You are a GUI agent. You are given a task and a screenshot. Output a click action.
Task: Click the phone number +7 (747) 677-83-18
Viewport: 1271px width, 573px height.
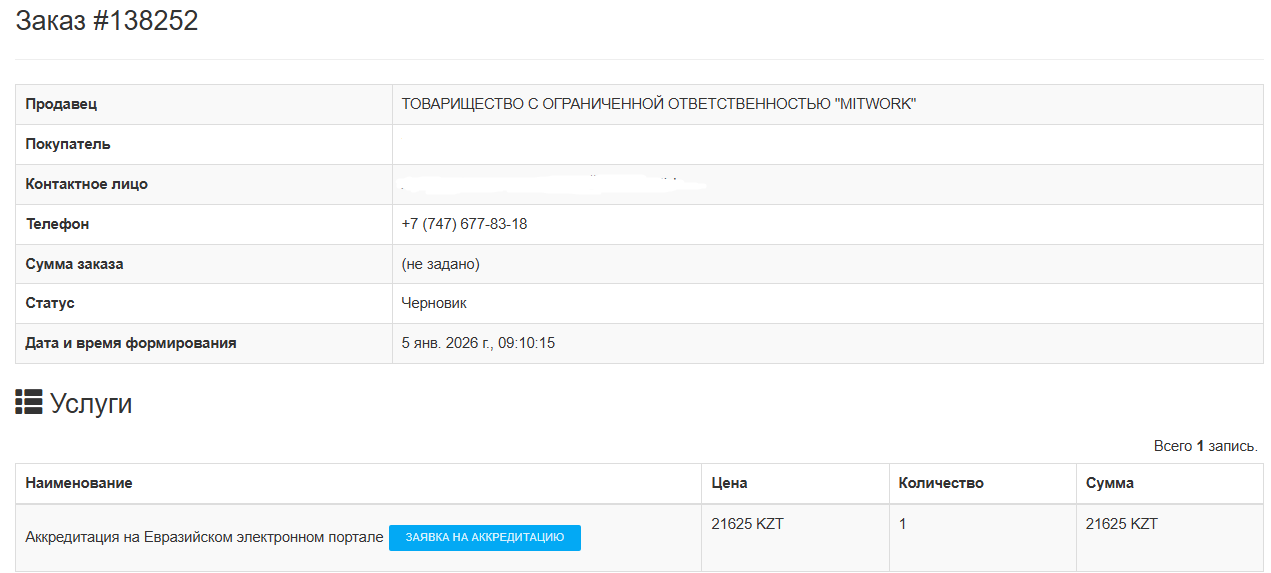coord(464,224)
